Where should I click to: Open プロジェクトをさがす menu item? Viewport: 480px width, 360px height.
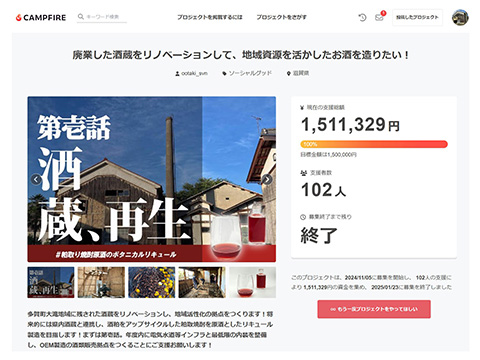tap(281, 17)
